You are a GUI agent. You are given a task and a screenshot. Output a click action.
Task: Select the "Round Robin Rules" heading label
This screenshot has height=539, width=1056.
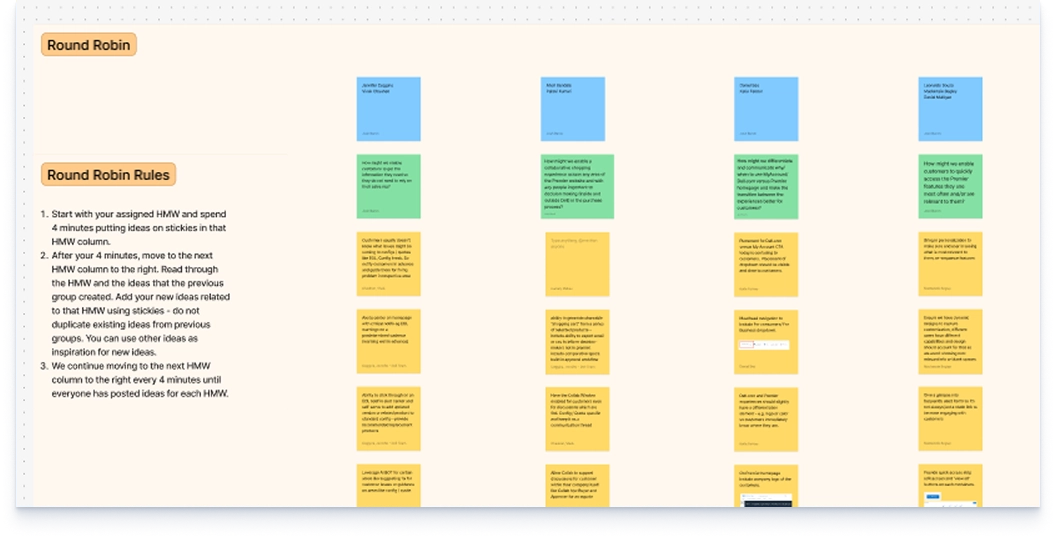click(x=108, y=175)
